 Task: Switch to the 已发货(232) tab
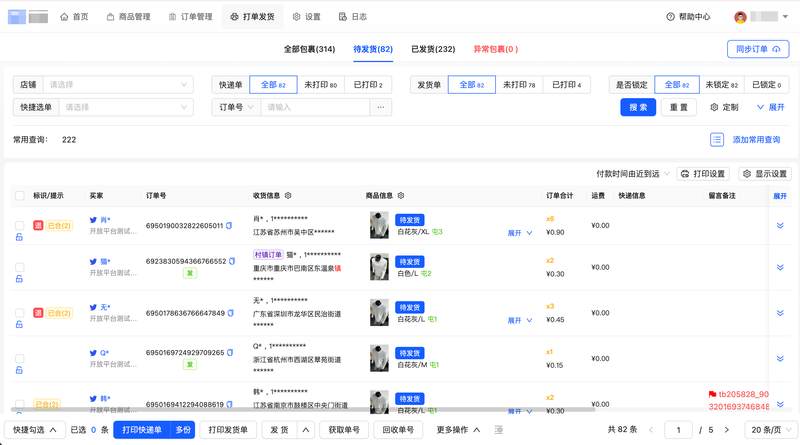point(432,49)
